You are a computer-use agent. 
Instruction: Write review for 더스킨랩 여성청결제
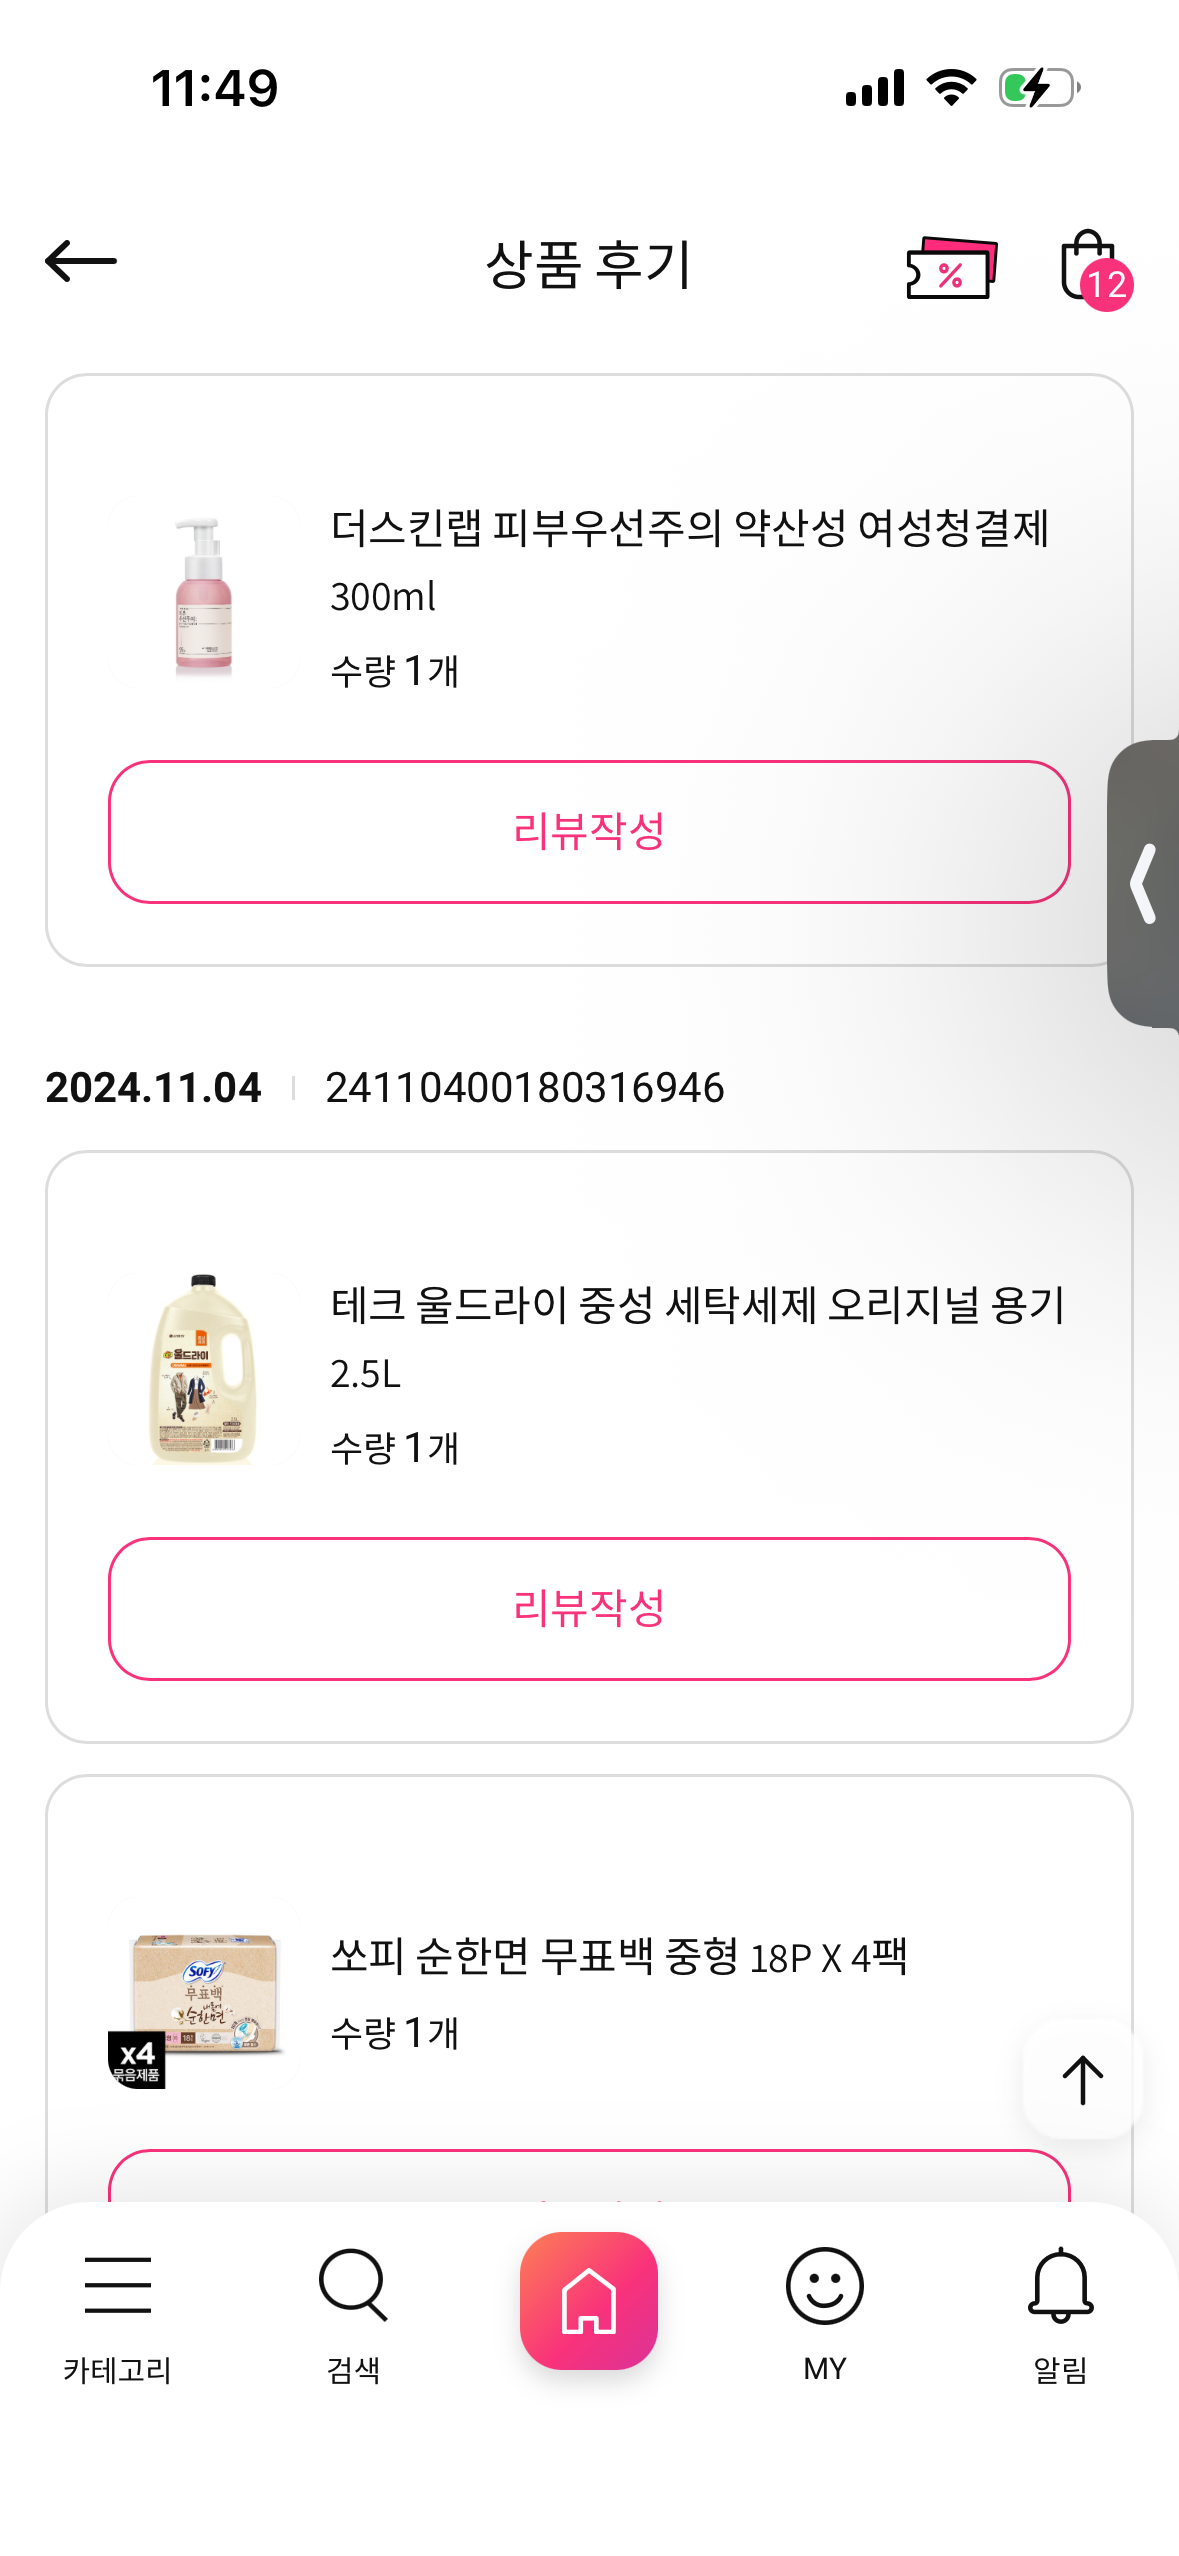pyautogui.click(x=589, y=832)
